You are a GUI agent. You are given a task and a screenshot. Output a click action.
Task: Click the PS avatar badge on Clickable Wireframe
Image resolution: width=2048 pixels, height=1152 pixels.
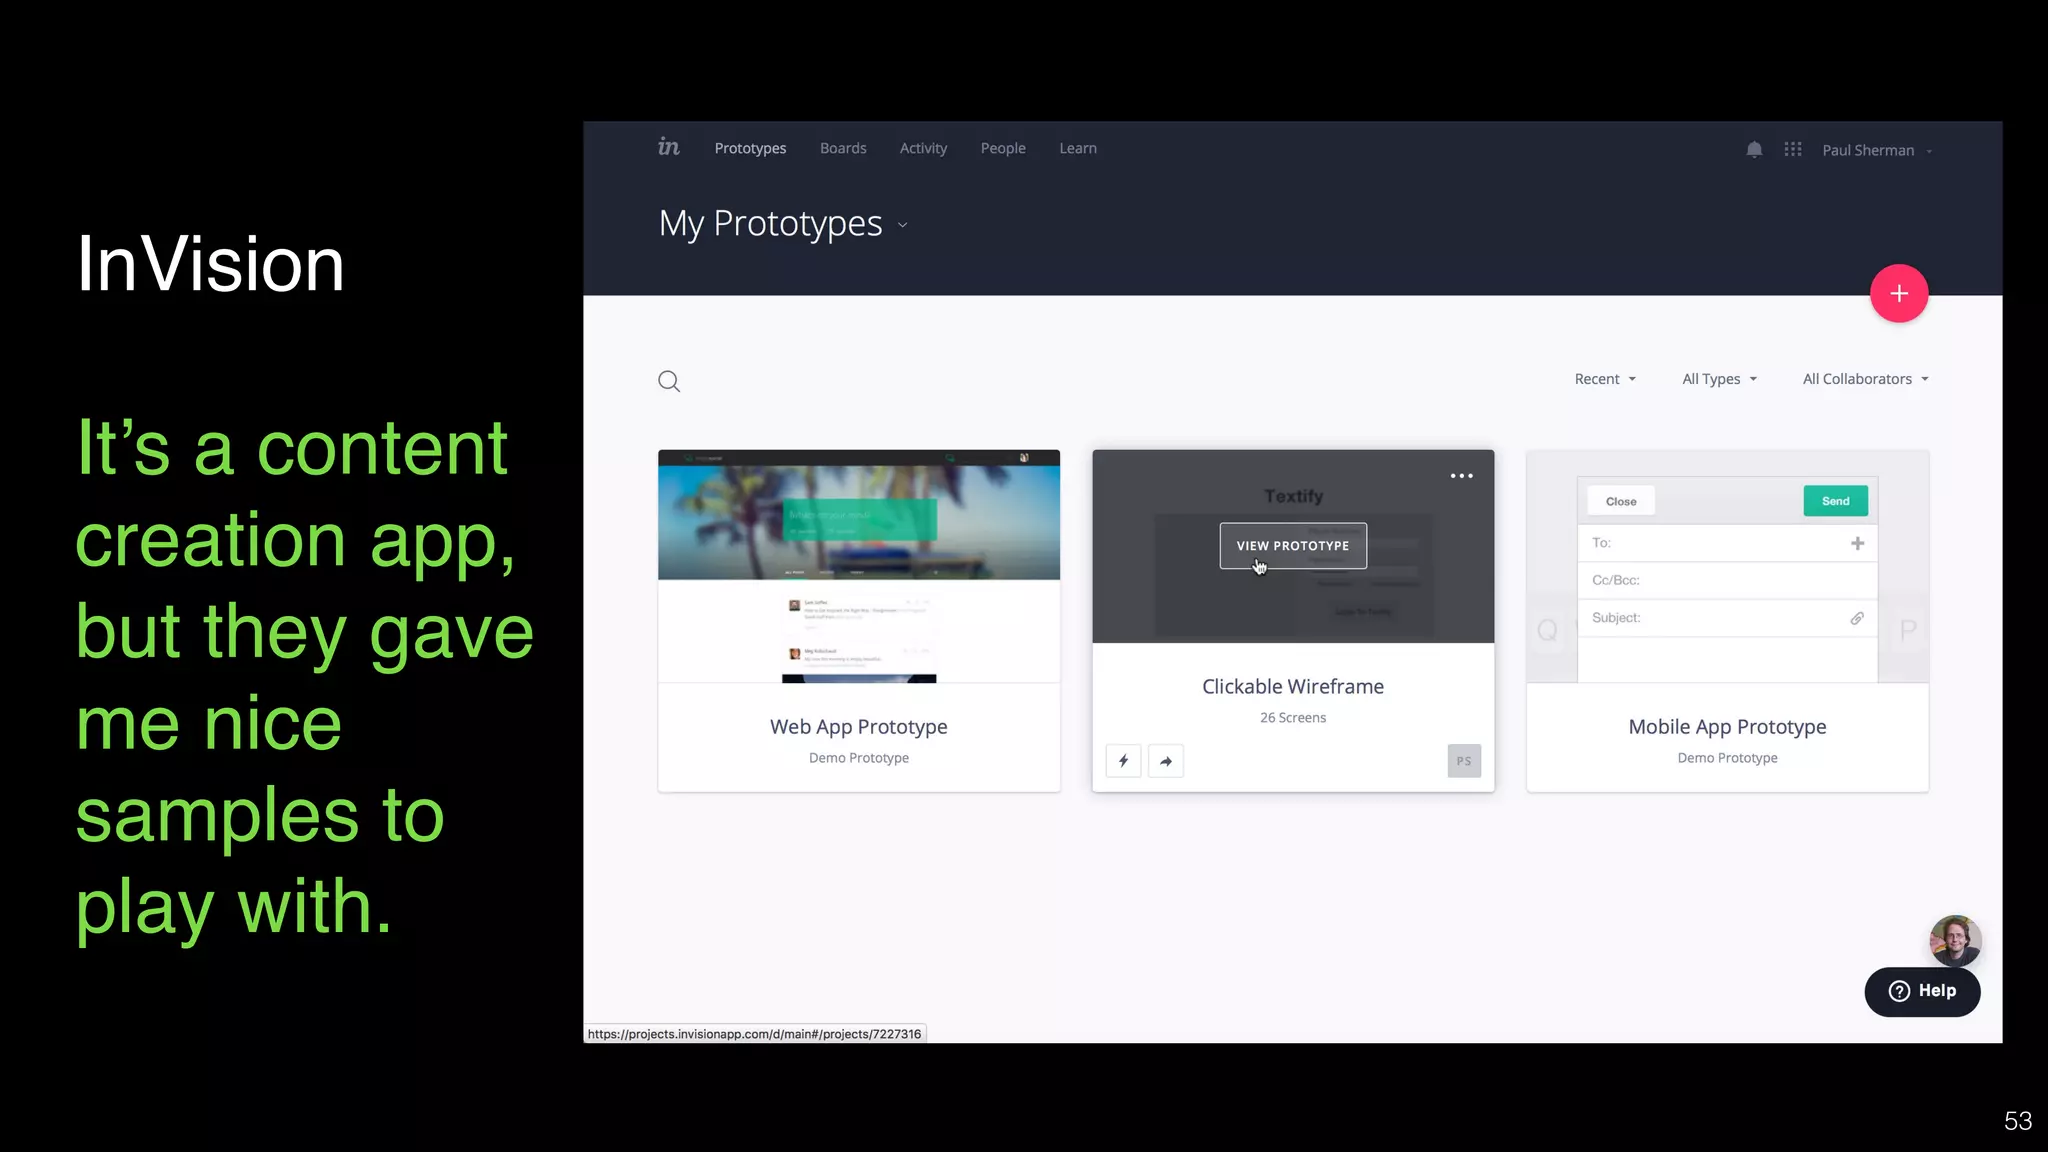click(1464, 761)
